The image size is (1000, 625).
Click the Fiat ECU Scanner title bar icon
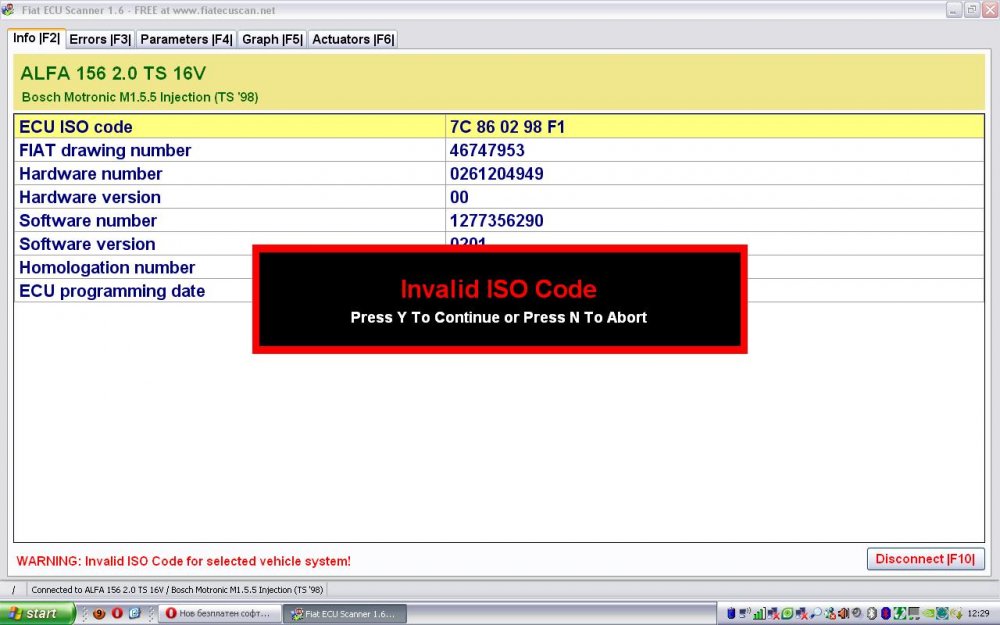point(9,9)
